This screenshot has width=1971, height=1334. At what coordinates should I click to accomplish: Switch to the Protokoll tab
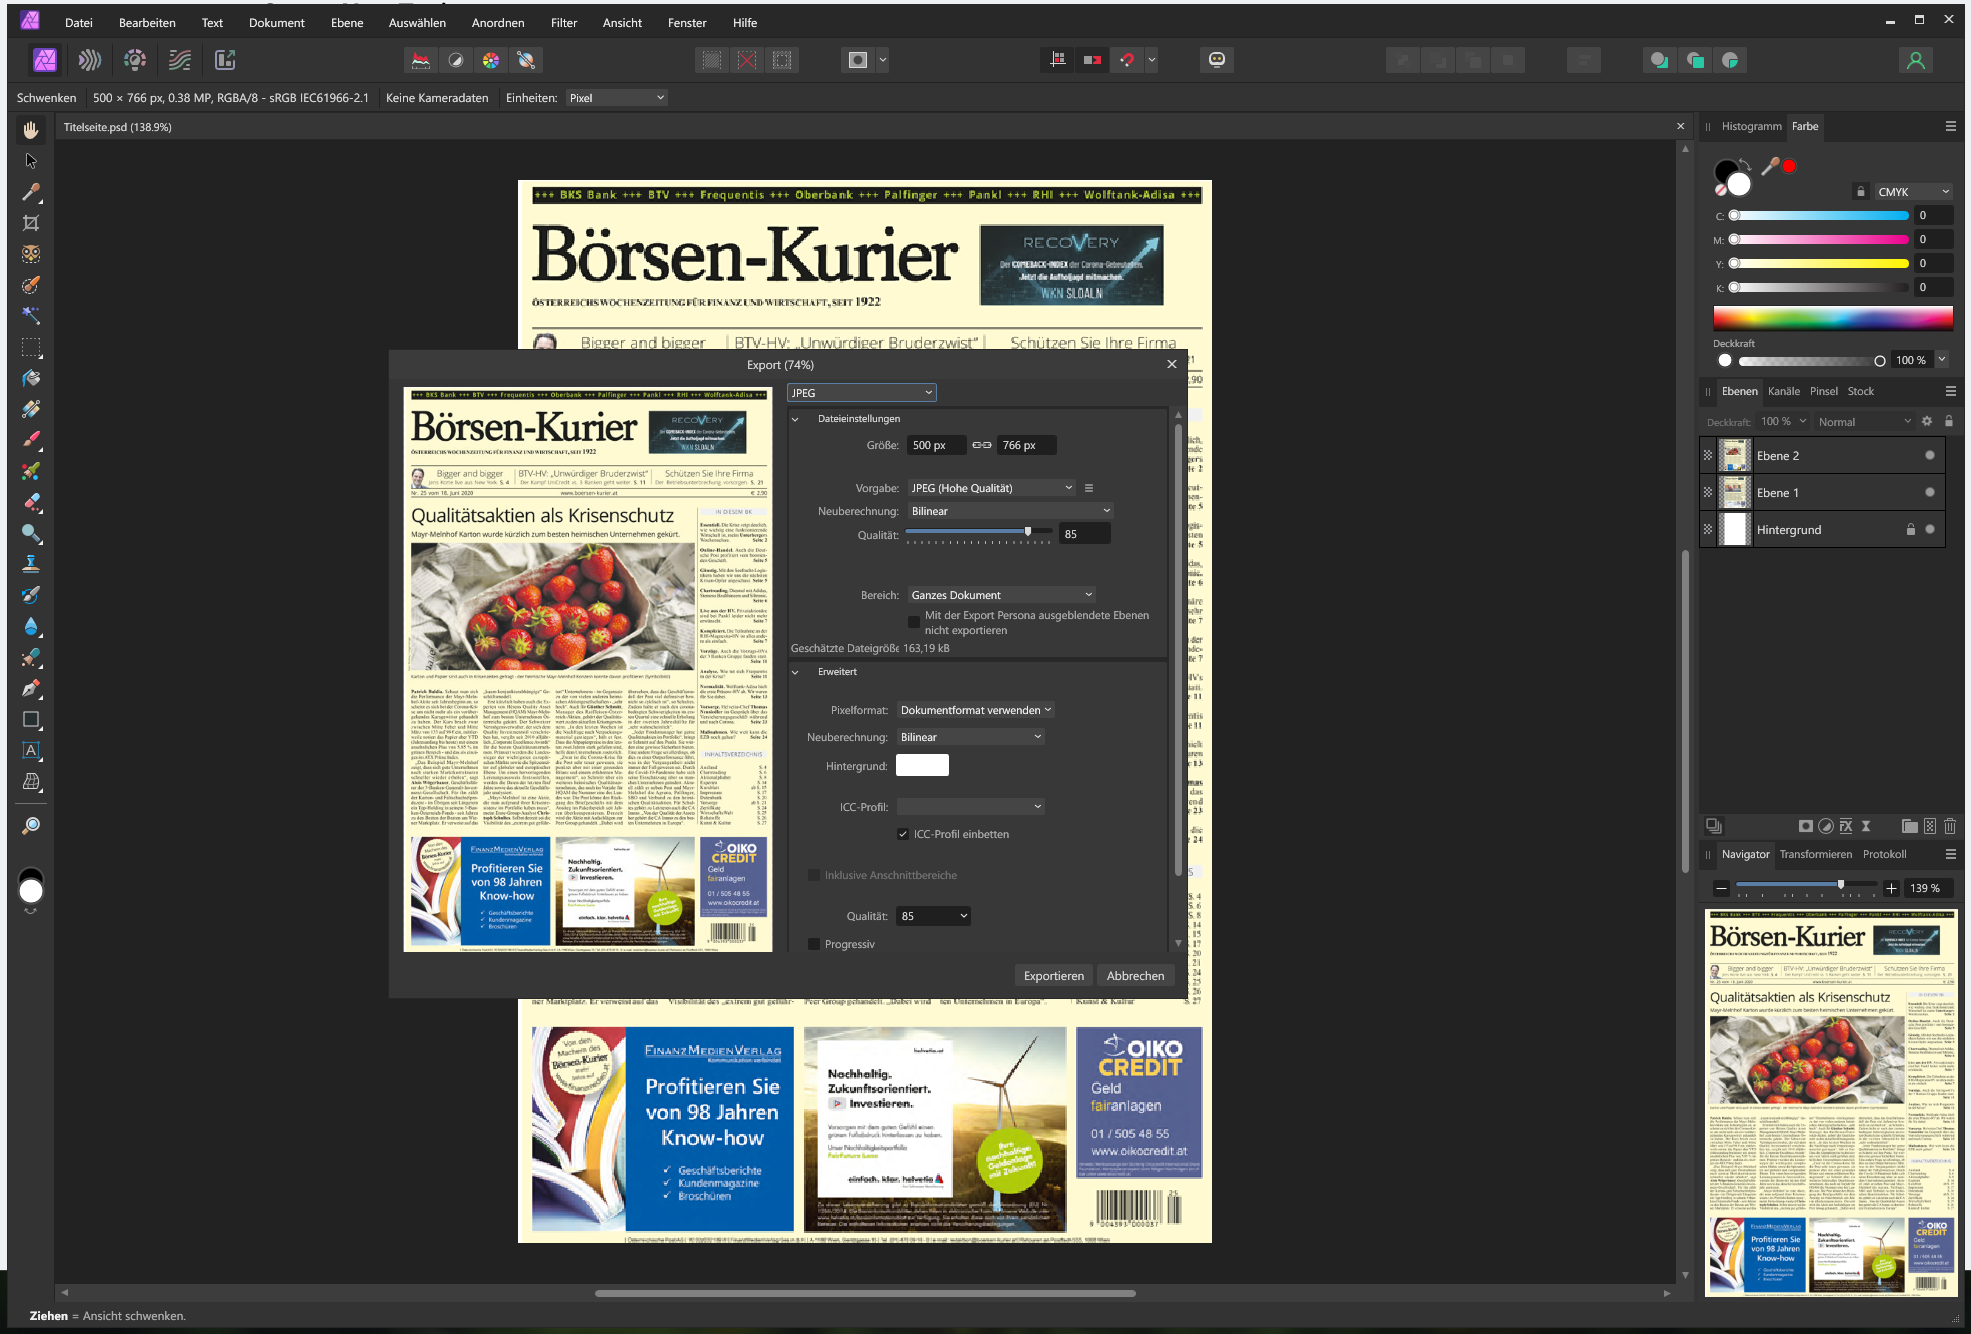(x=1884, y=854)
